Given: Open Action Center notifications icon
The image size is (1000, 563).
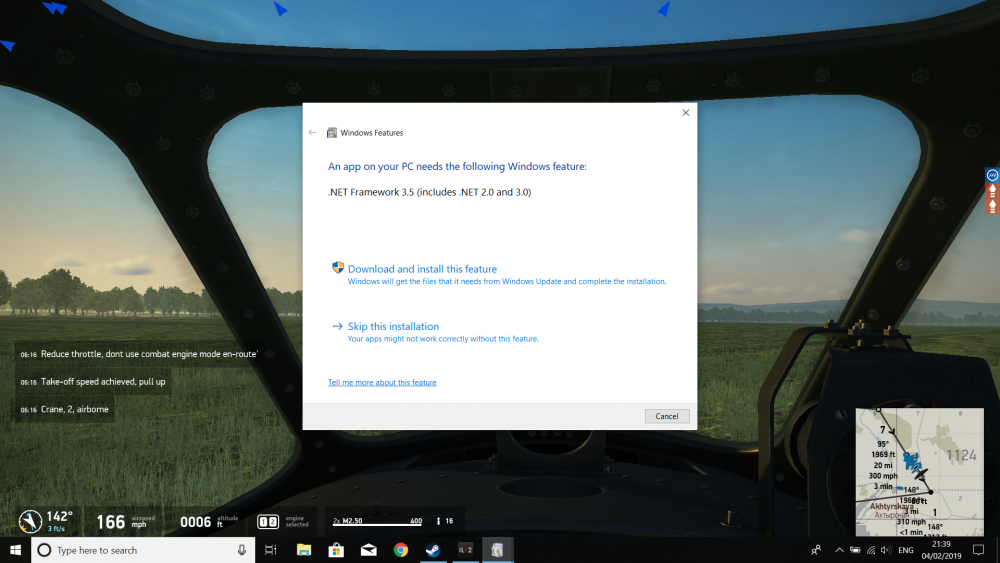Looking at the screenshot, I should (x=978, y=550).
